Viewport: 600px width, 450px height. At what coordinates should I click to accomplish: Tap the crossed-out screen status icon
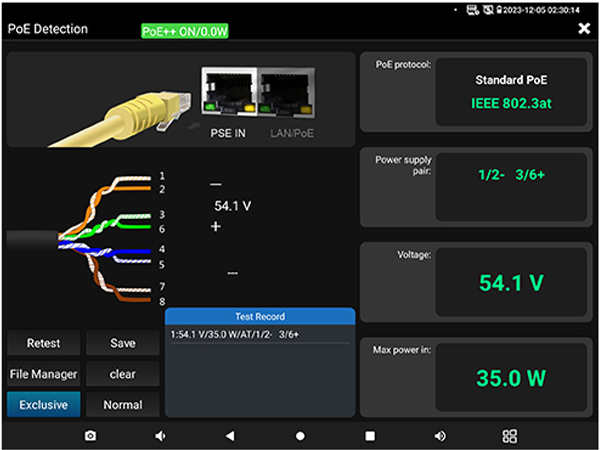click(488, 10)
